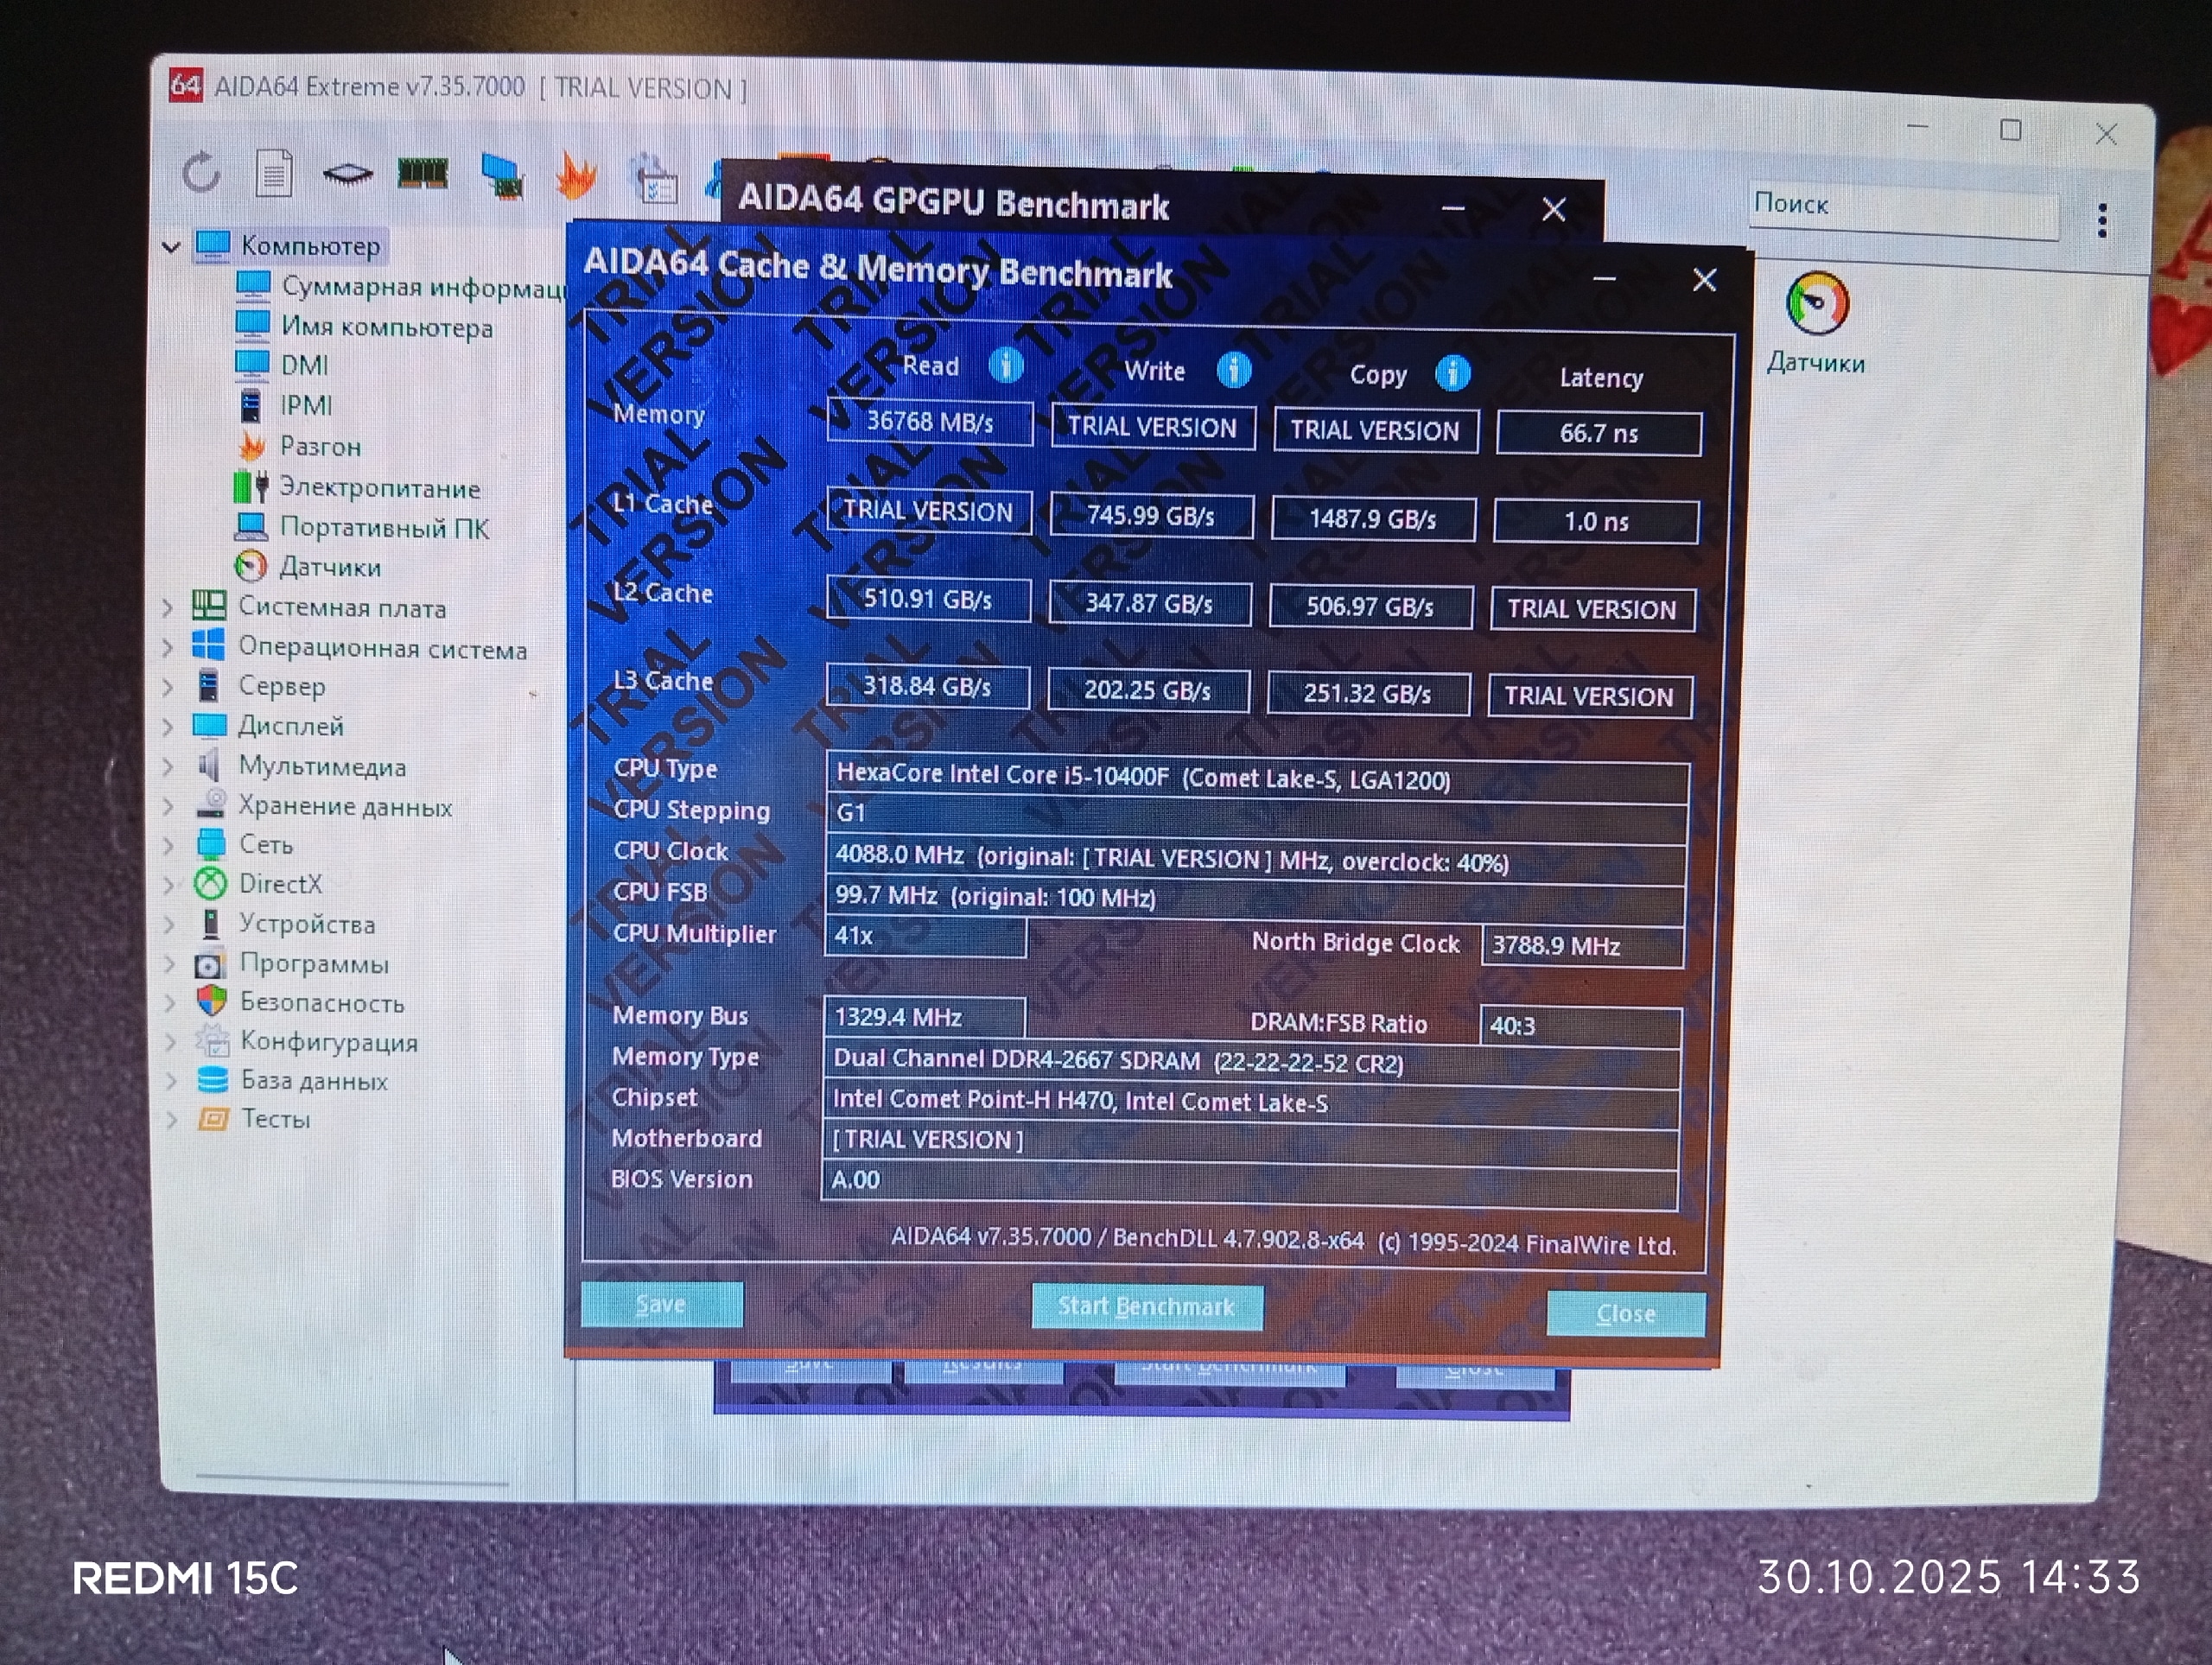Click the network monitor toolbar icon
Viewport: 2212px width, 1665px height.
[x=502, y=177]
